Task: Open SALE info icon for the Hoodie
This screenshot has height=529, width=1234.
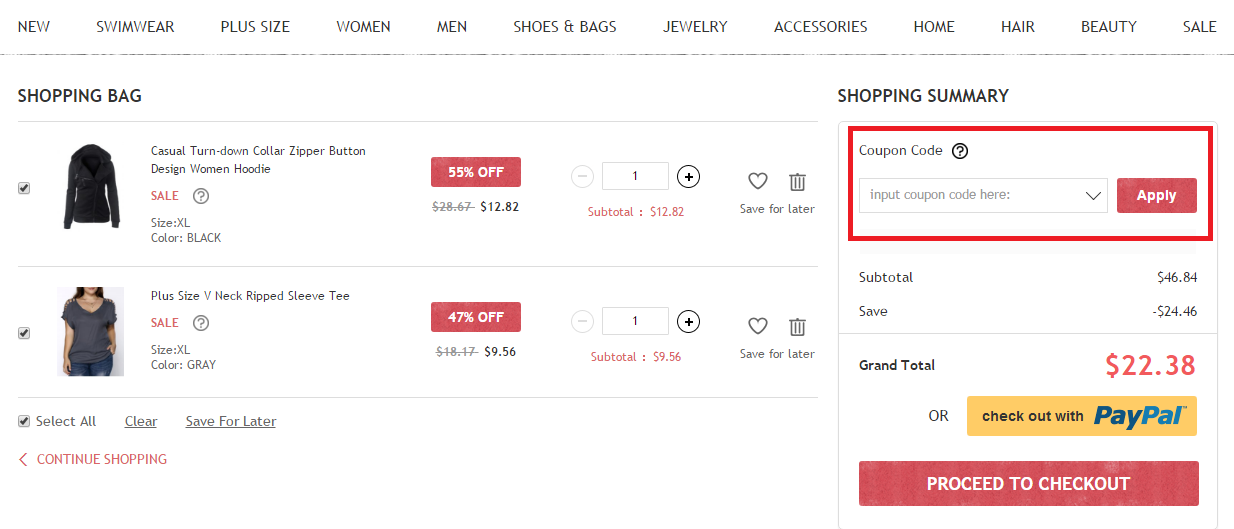Action: pyautogui.click(x=201, y=196)
